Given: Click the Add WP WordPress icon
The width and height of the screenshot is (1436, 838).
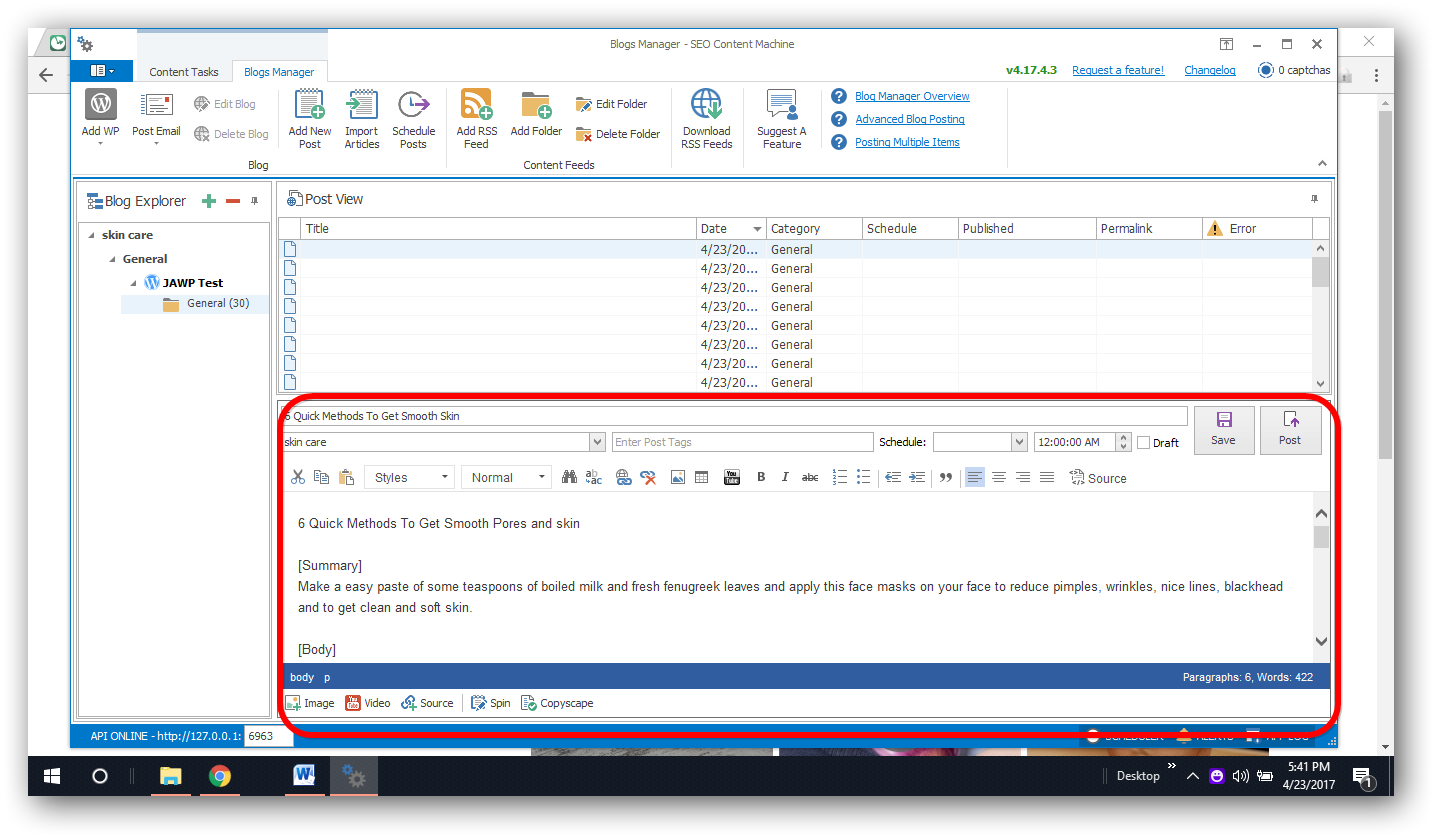Looking at the screenshot, I should [100, 105].
